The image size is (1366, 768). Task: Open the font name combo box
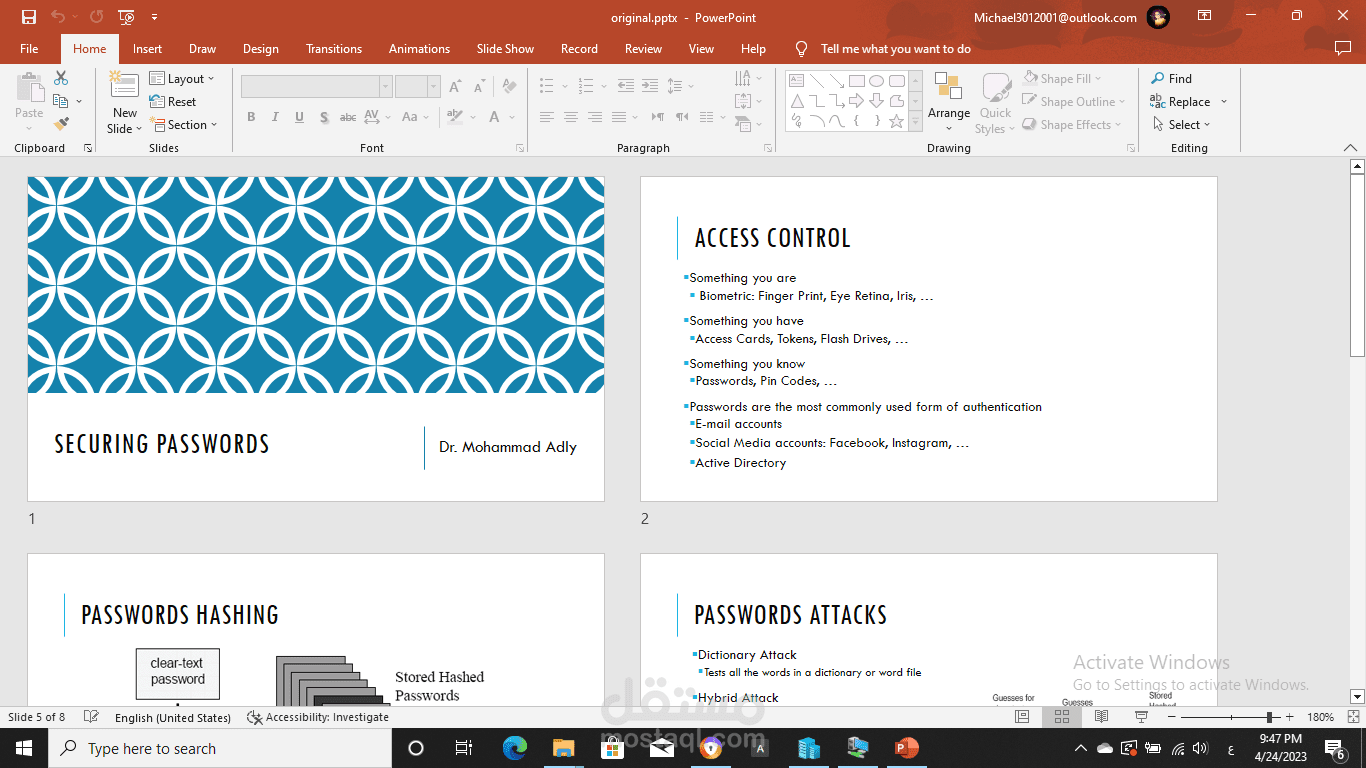(x=316, y=87)
